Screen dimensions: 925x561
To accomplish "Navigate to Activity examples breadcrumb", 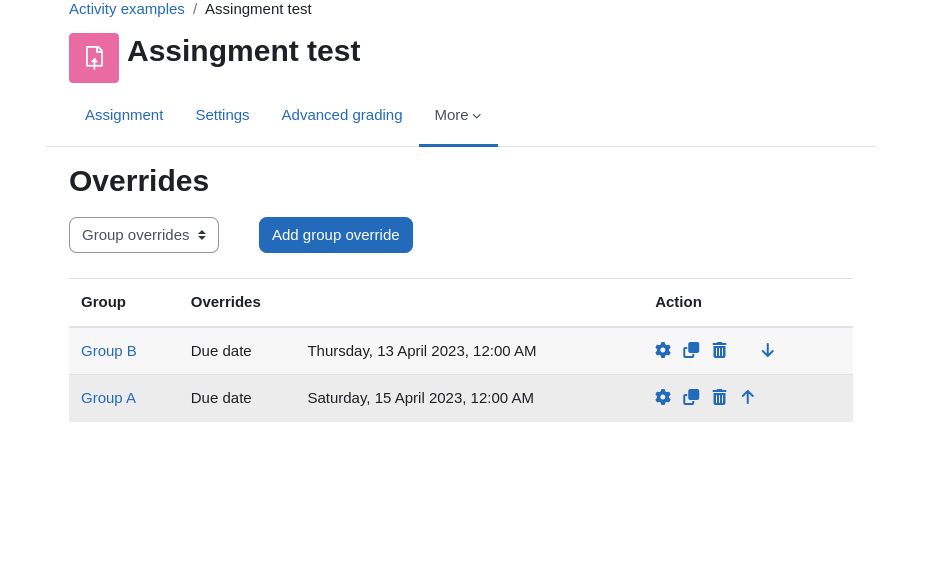I will coord(127,9).
